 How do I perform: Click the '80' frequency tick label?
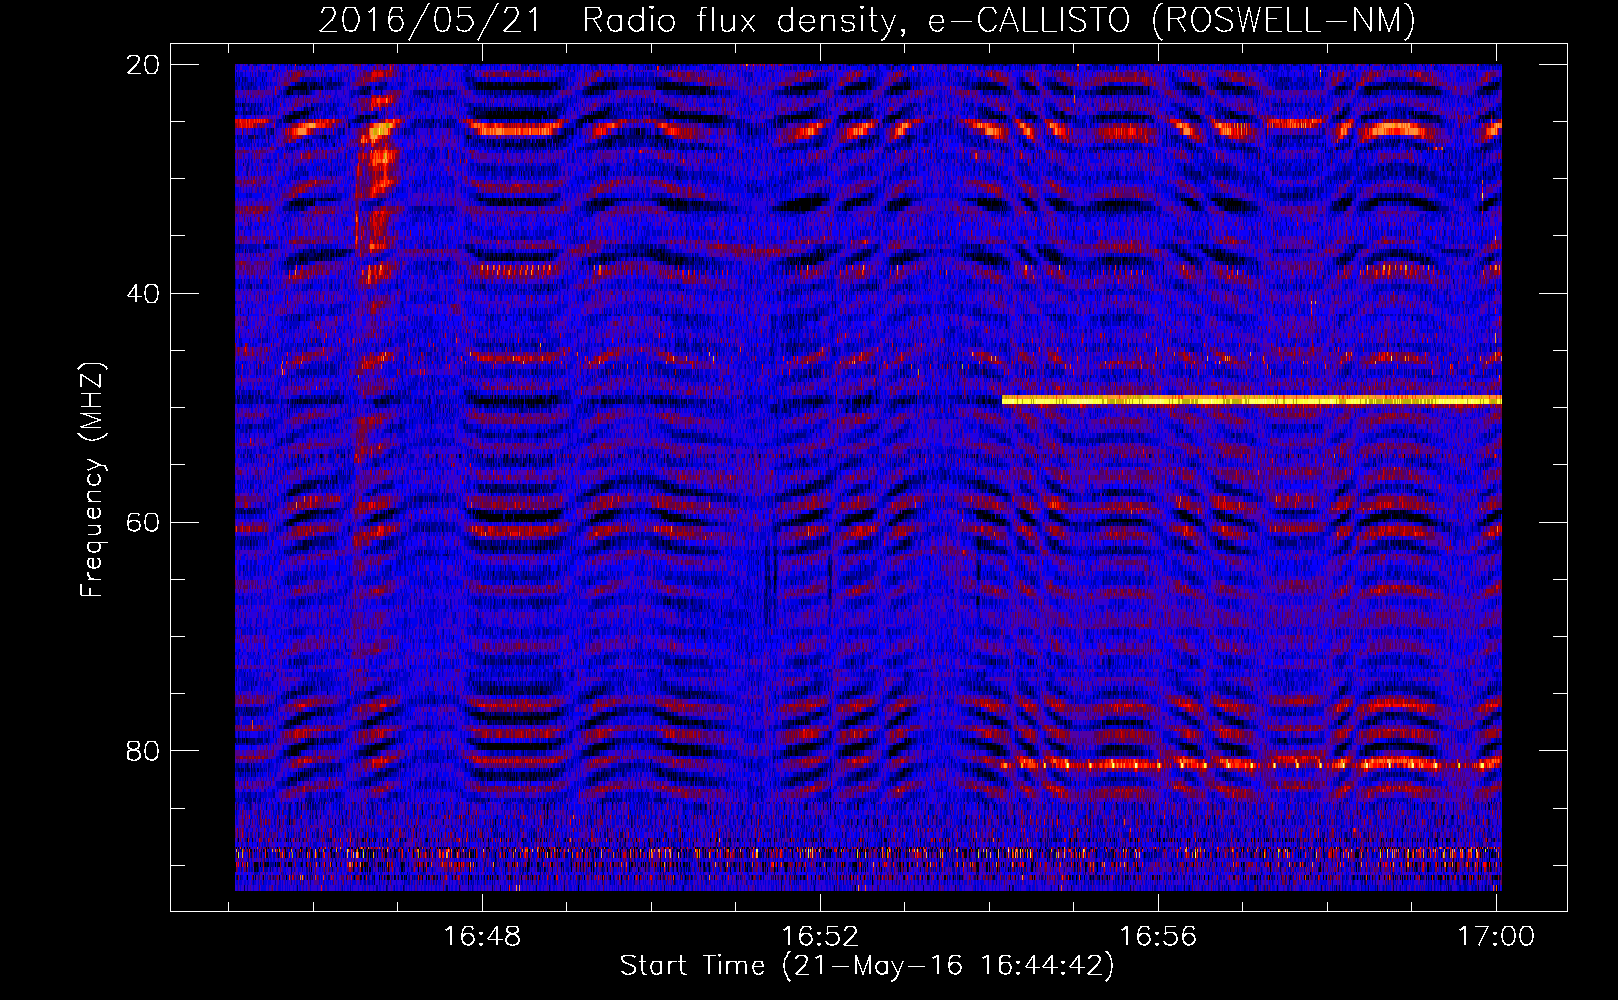click(x=143, y=751)
